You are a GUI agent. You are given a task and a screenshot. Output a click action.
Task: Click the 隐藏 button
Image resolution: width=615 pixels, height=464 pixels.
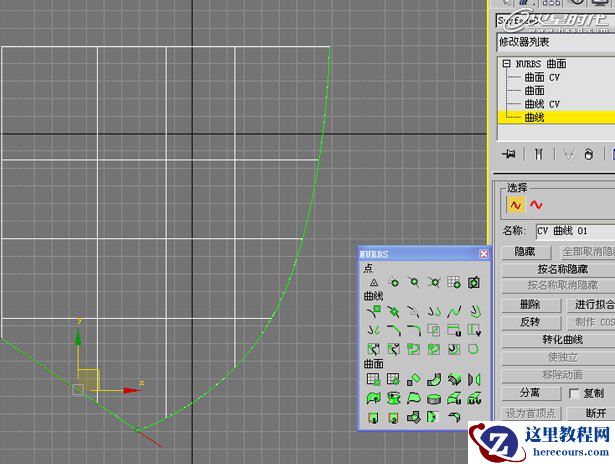click(x=526, y=251)
